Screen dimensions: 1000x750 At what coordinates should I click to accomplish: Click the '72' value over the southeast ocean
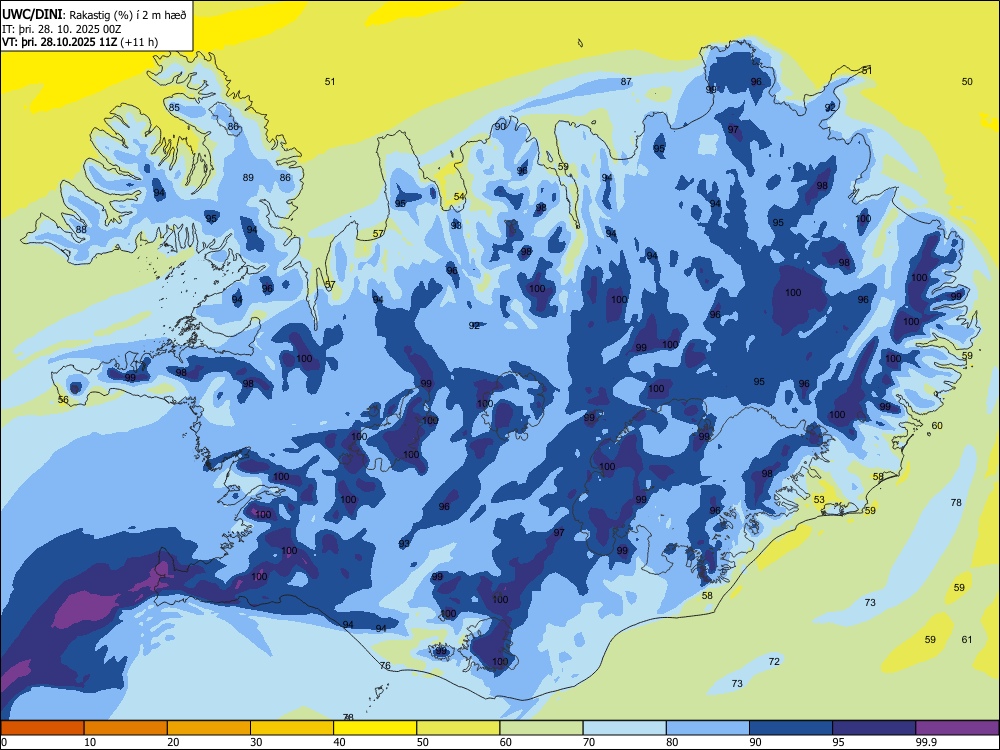tap(774, 661)
